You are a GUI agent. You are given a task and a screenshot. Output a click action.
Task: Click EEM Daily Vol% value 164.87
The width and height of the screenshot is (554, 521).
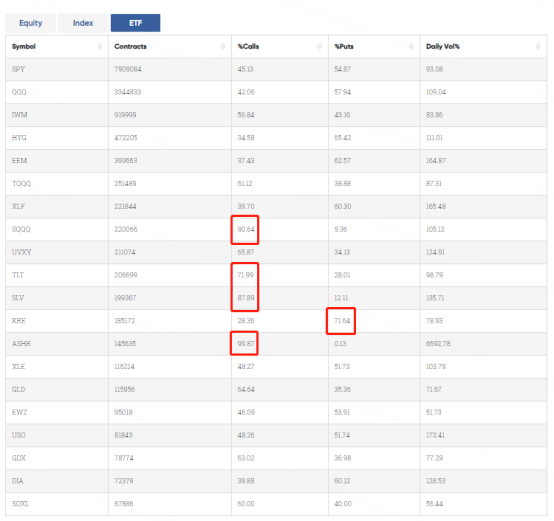(x=436, y=161)
